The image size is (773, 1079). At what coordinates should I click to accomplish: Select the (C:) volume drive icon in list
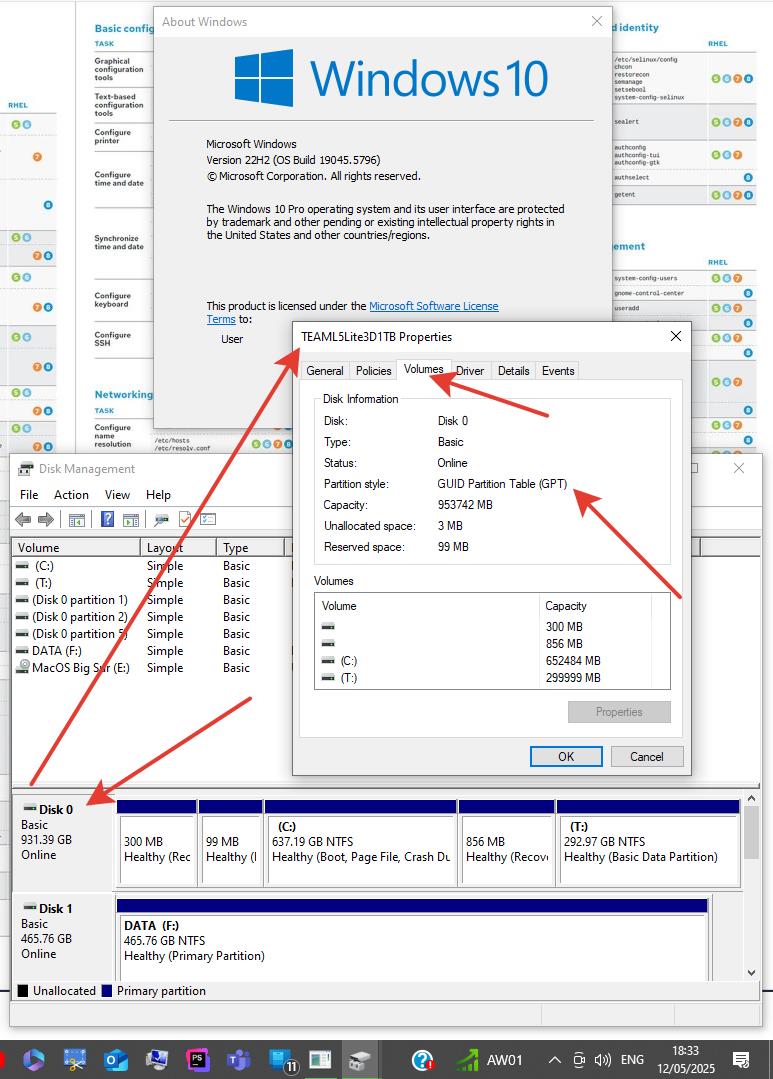coord(23,566)
